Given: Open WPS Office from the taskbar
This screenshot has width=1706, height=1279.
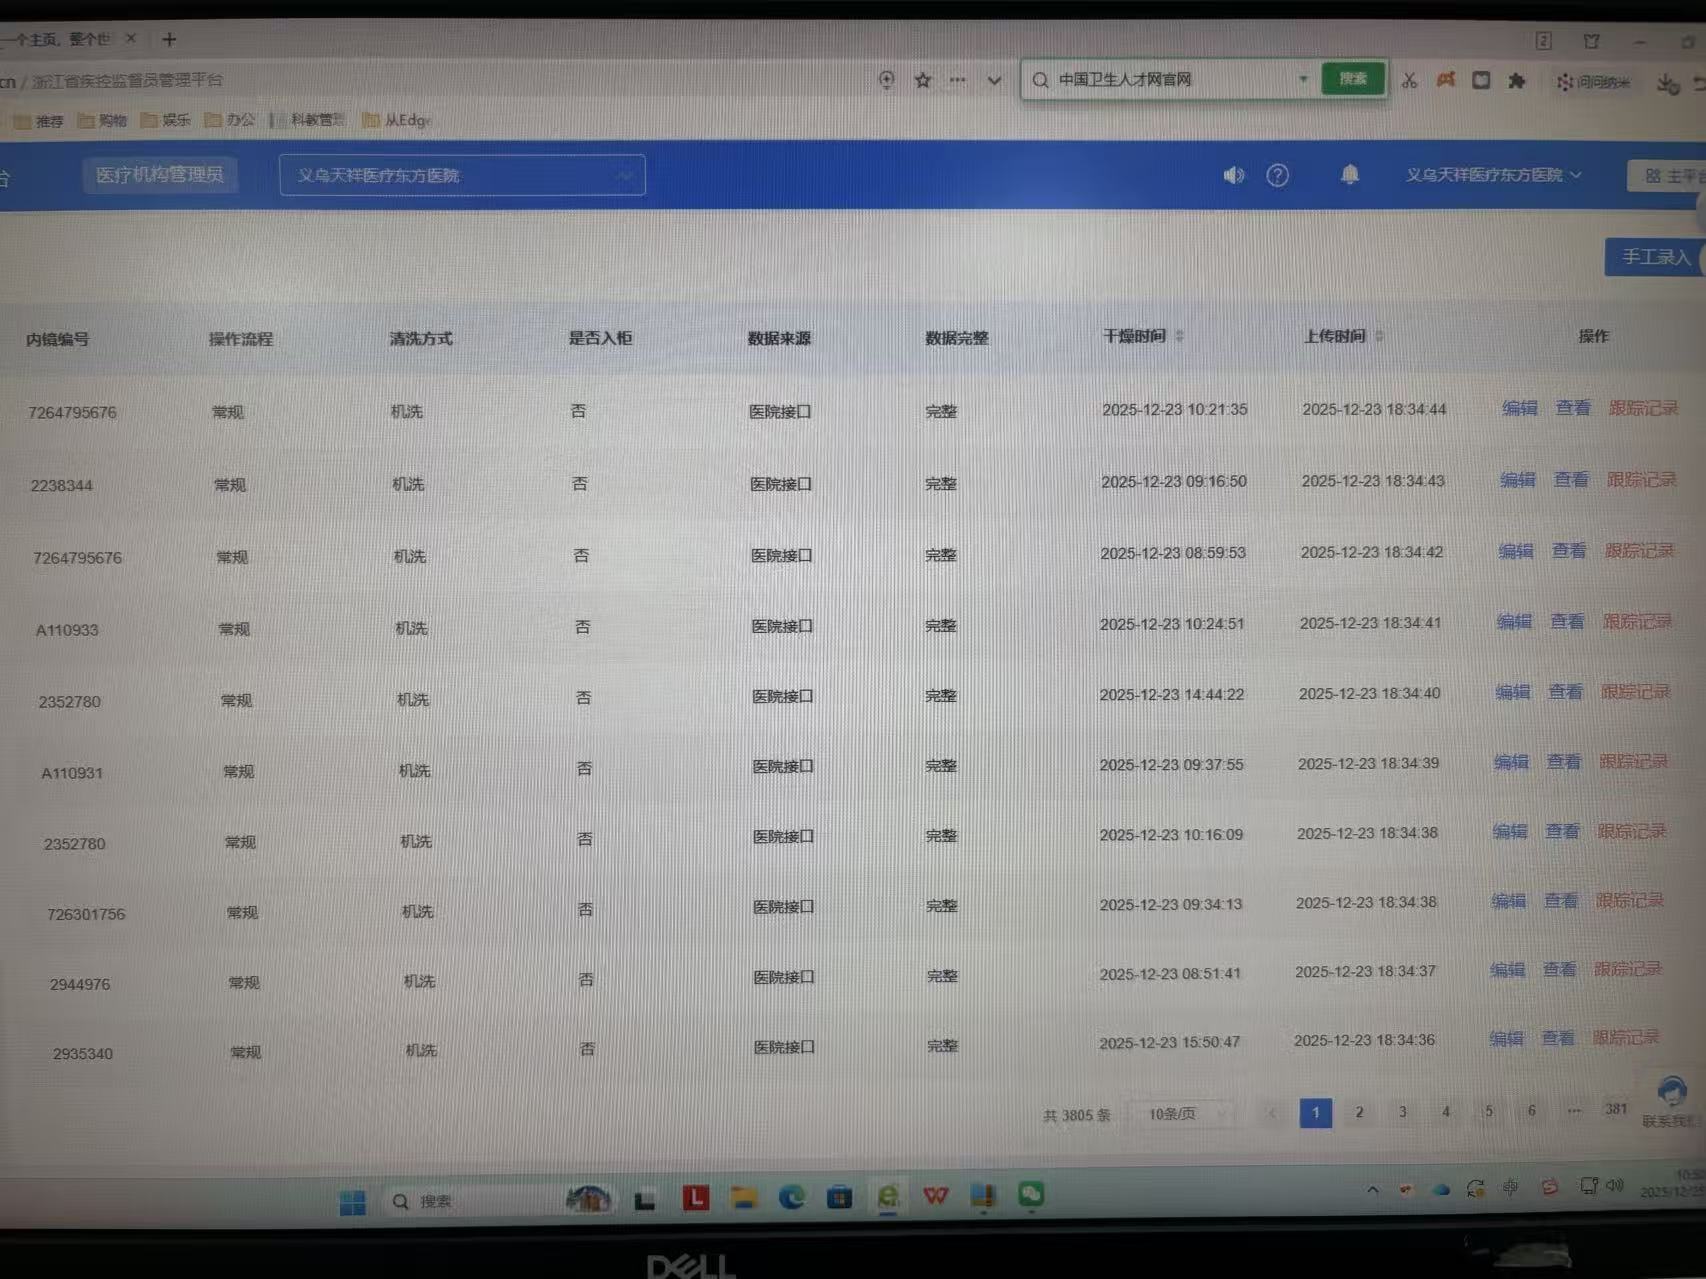Looking at the screenshot, I should pos(935,1195).
